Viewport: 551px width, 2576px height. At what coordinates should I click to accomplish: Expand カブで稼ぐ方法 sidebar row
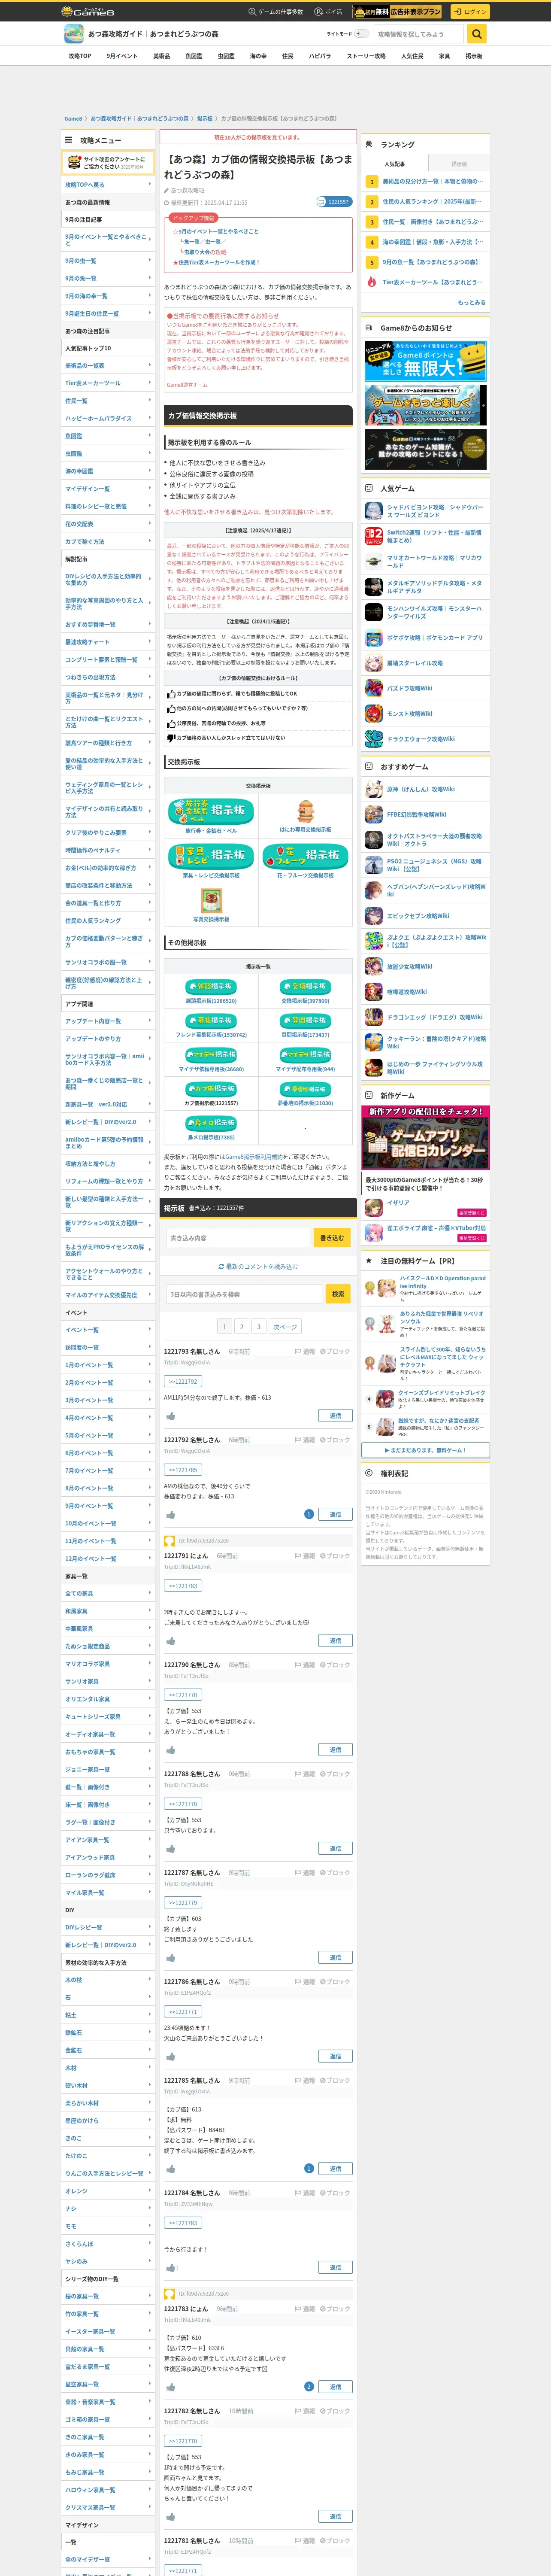pyautogui.click(x=108, y=541)
